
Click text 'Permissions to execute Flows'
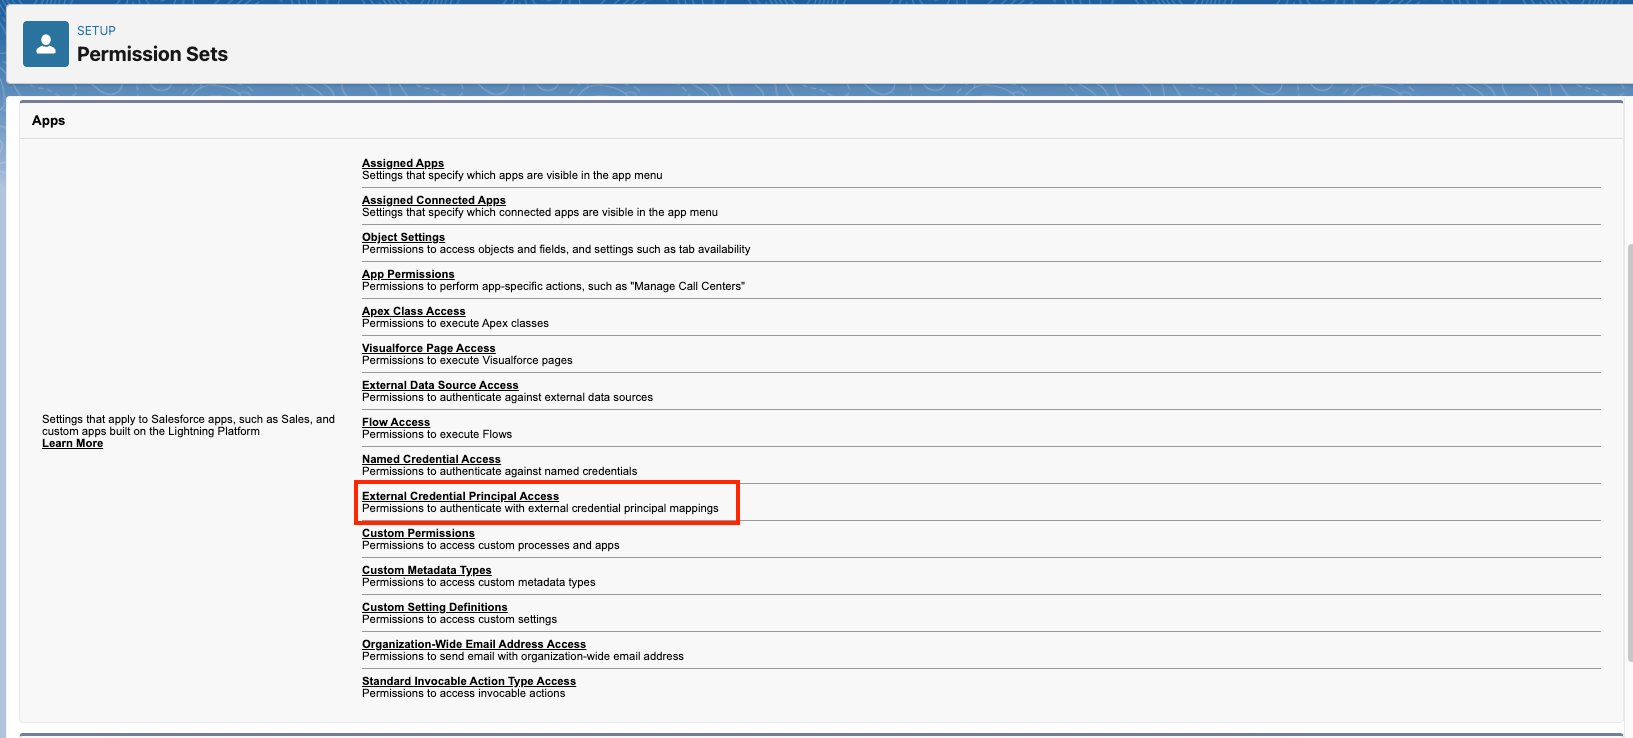(x=437, y=434)
